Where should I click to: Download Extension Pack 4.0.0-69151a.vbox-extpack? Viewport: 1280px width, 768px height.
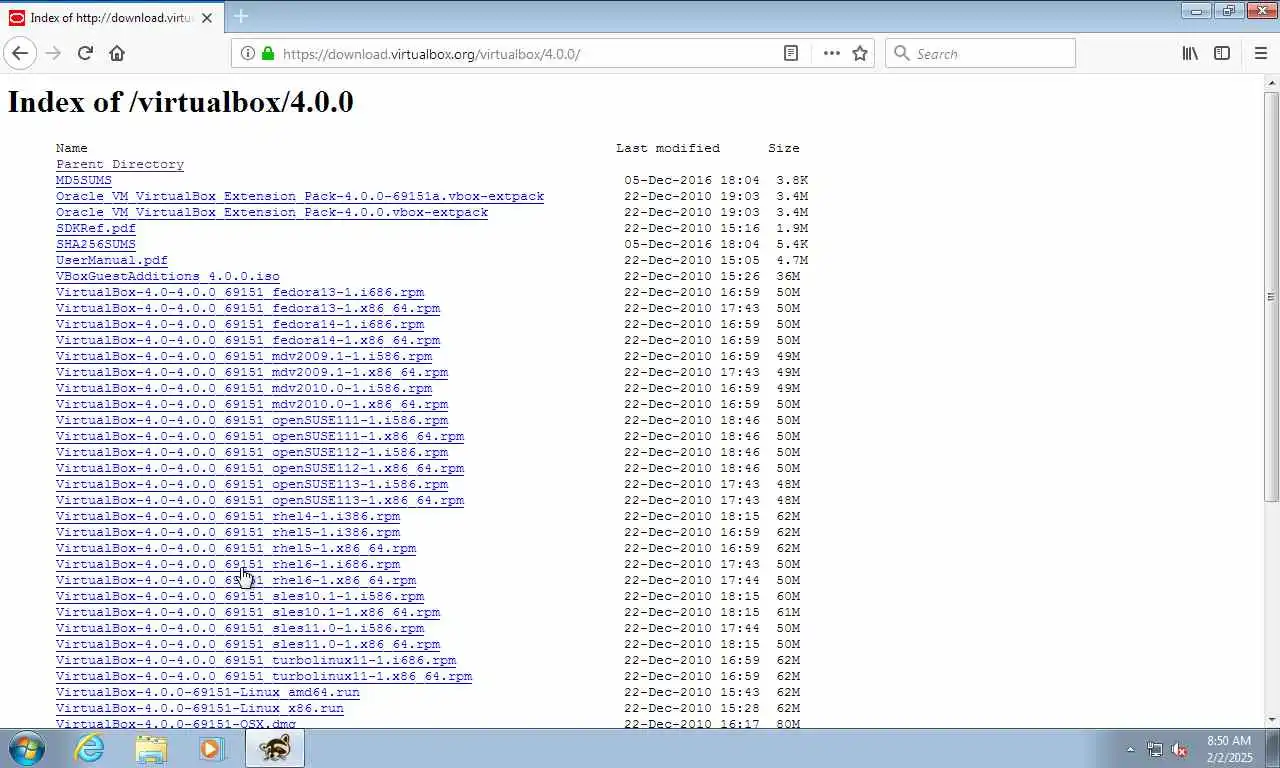point(300,196)
